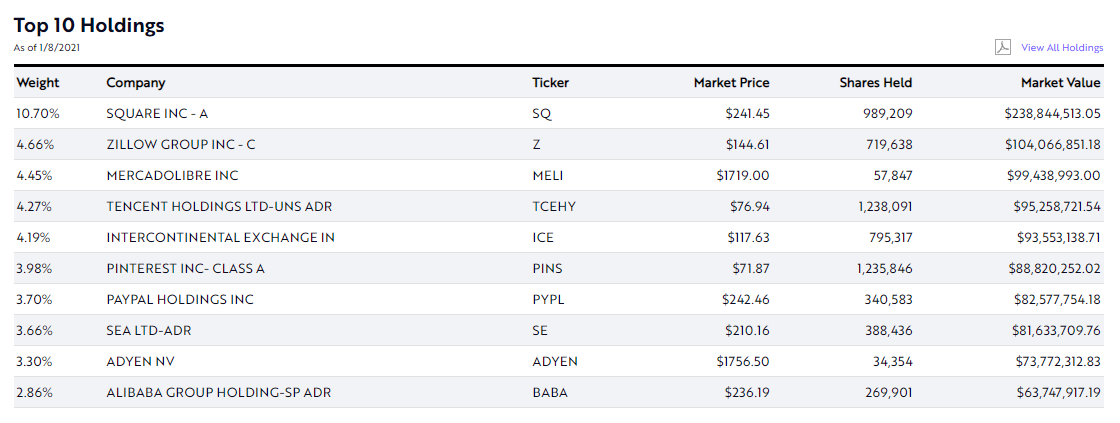
Task: Click the ADYEN ticker symbol
Action: click(x=555, y=362)
